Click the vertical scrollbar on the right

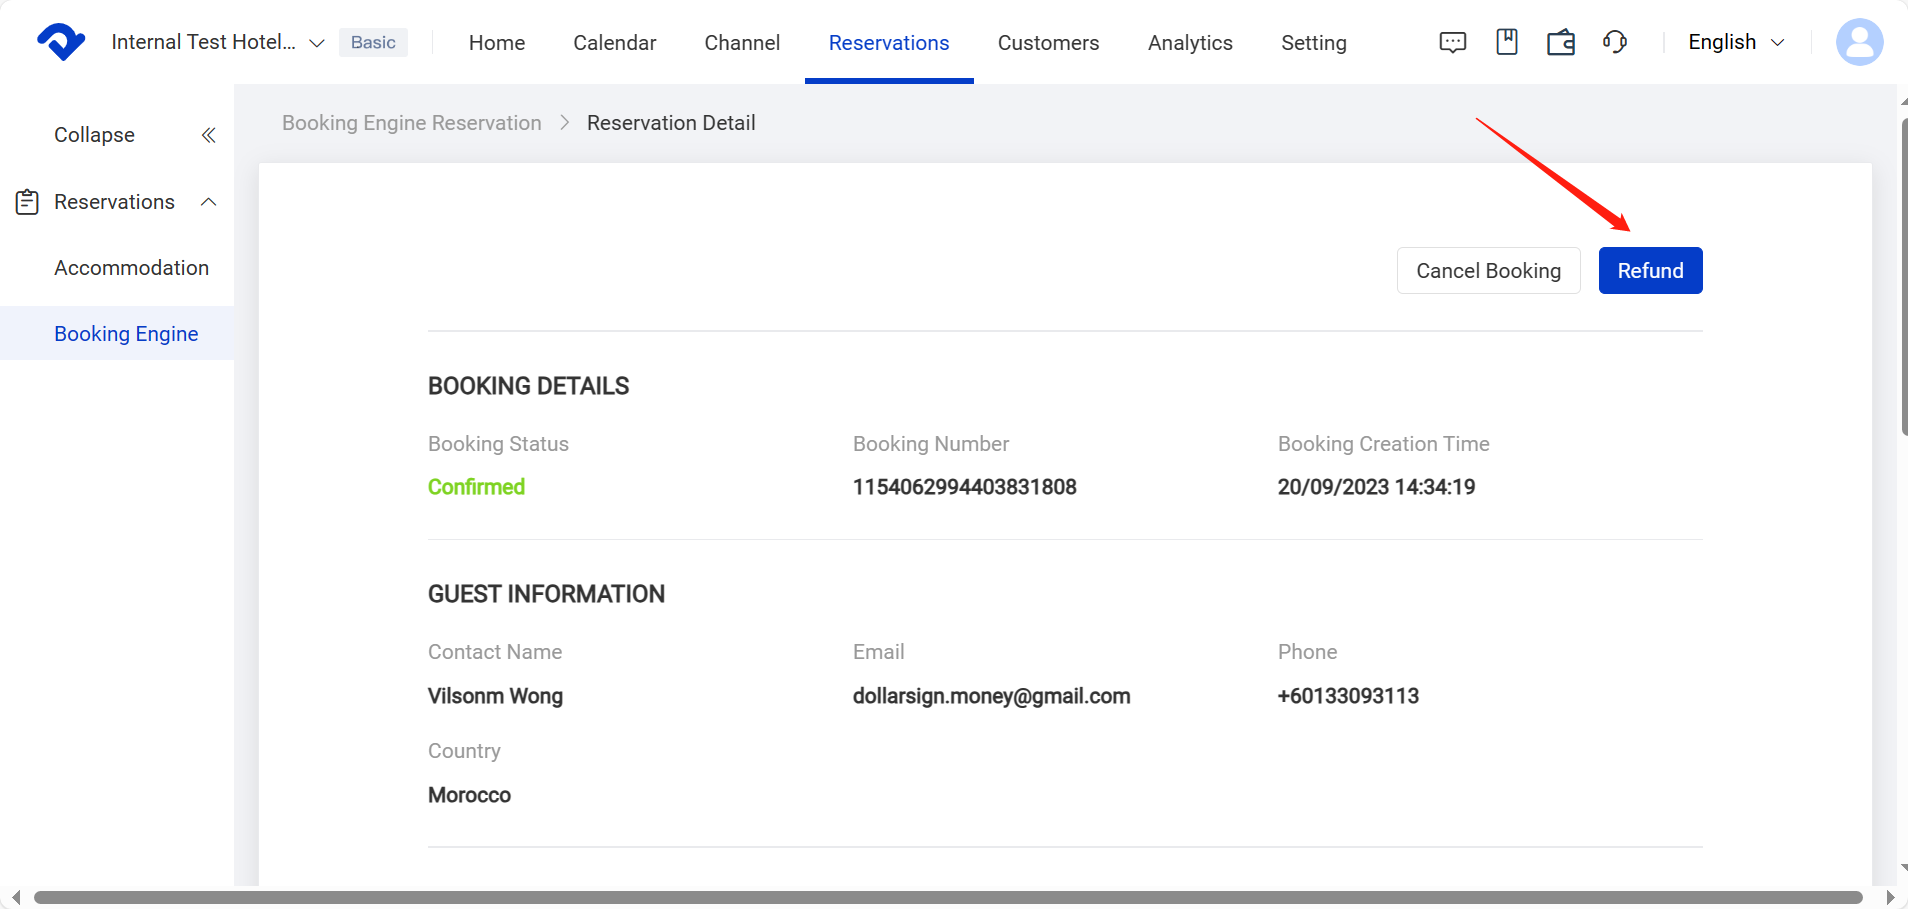click(1903, 278)
